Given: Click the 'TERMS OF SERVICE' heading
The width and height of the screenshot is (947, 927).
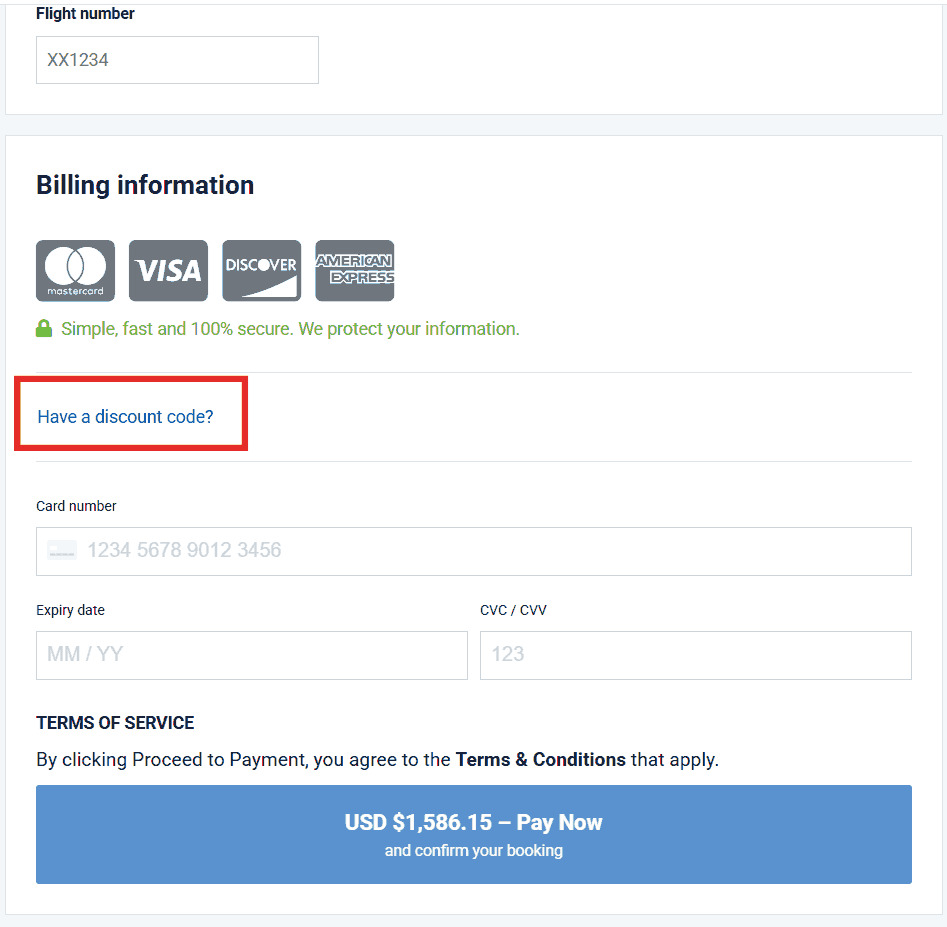Looking at the screenshot, I should point(115,723).
